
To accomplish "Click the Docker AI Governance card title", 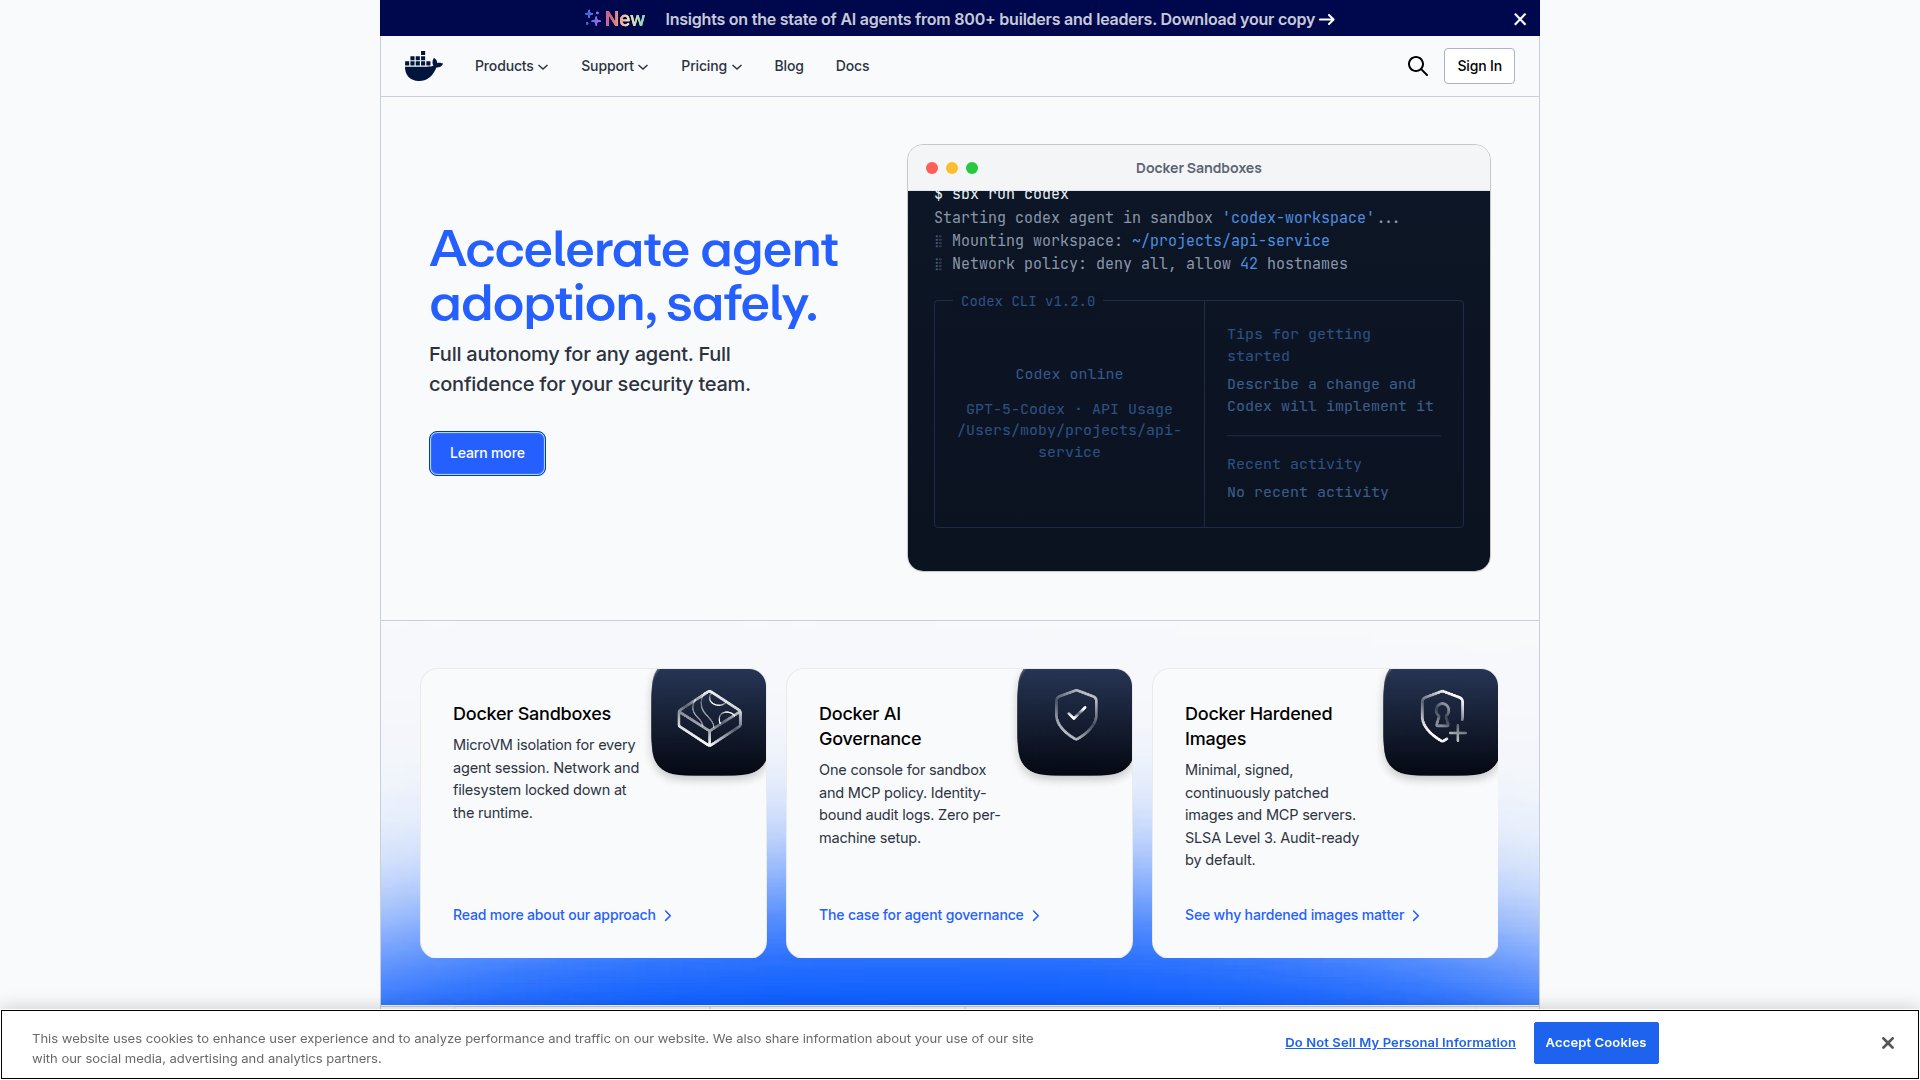I will (870, 726).
